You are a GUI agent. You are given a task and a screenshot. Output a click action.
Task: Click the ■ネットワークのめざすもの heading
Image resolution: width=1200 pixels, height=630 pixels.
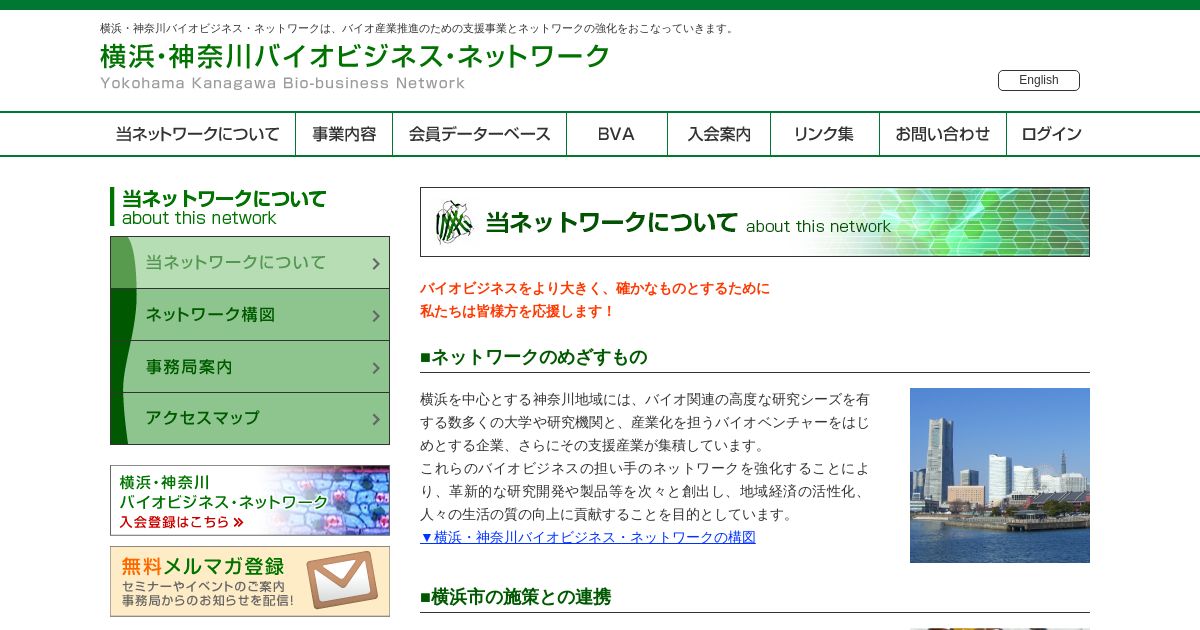pyautogui.click(x=534, y=357)
